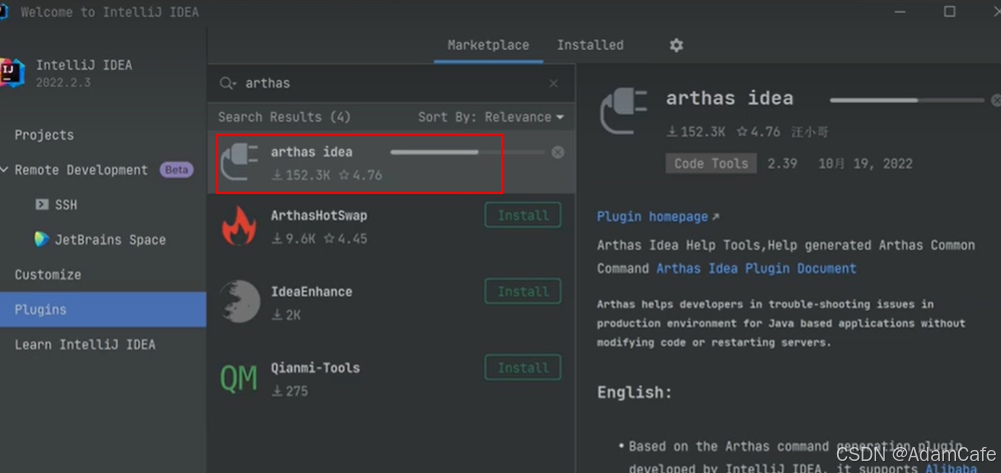Click the Search Results (4) label

point(285,117)
